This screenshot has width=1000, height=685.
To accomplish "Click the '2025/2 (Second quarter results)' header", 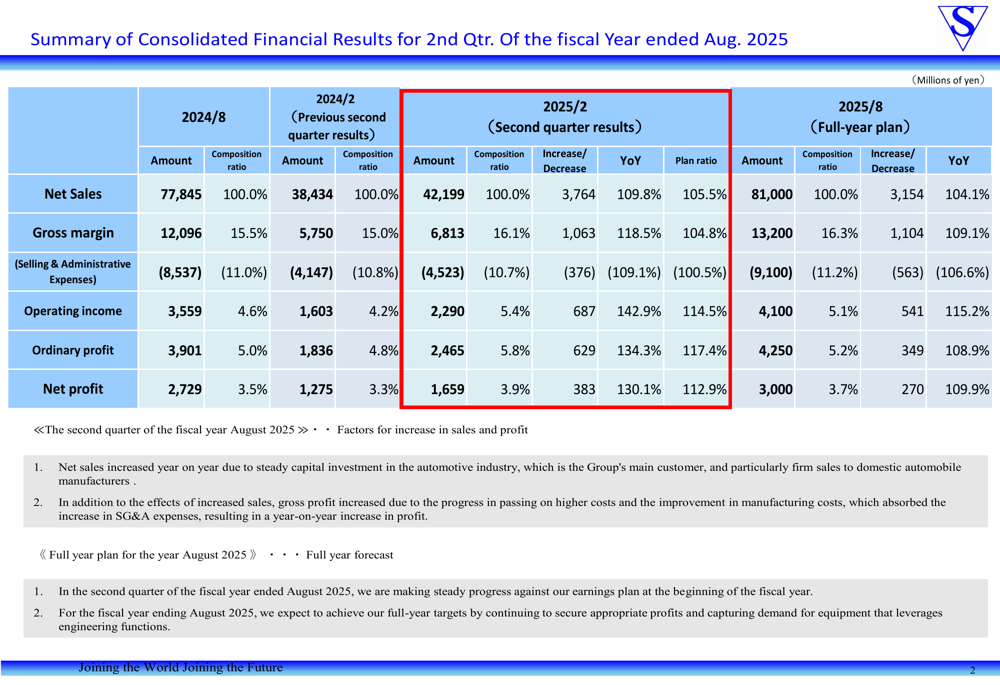I will coord(565,117).
